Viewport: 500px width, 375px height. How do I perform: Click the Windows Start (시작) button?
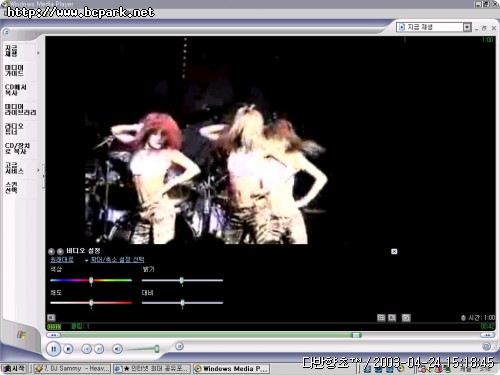[x=14, y=368]
